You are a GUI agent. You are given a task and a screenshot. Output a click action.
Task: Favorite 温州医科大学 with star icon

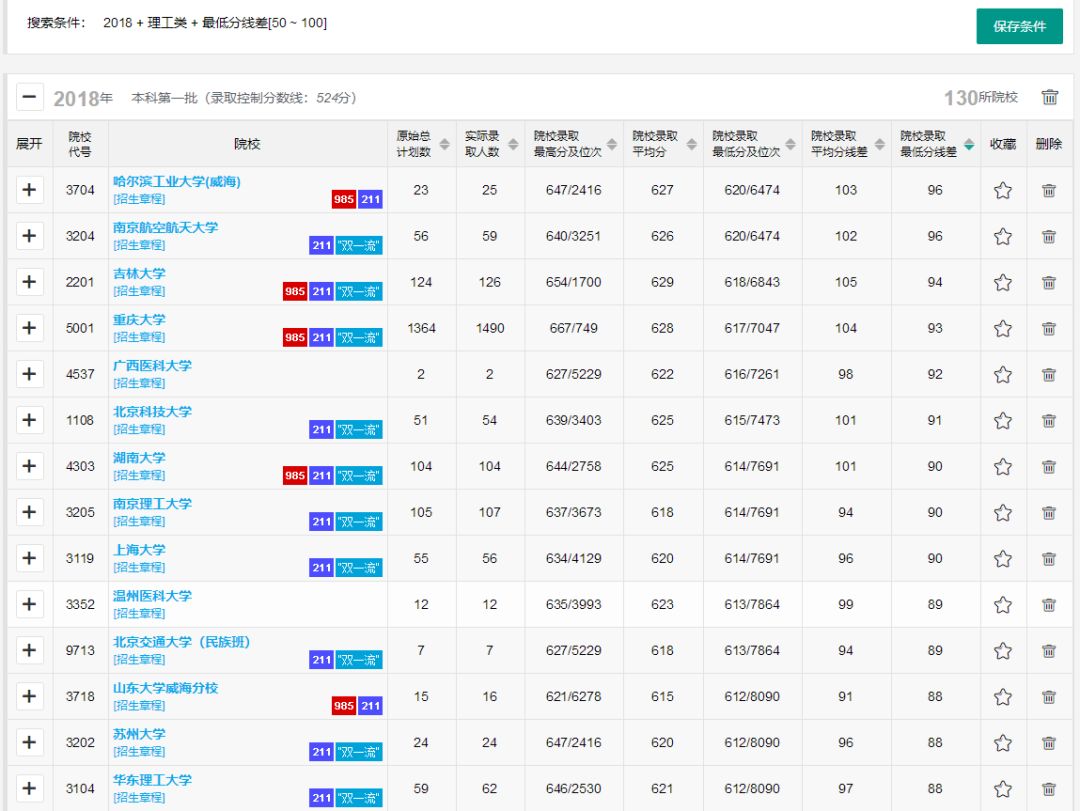click(1003, 605)
